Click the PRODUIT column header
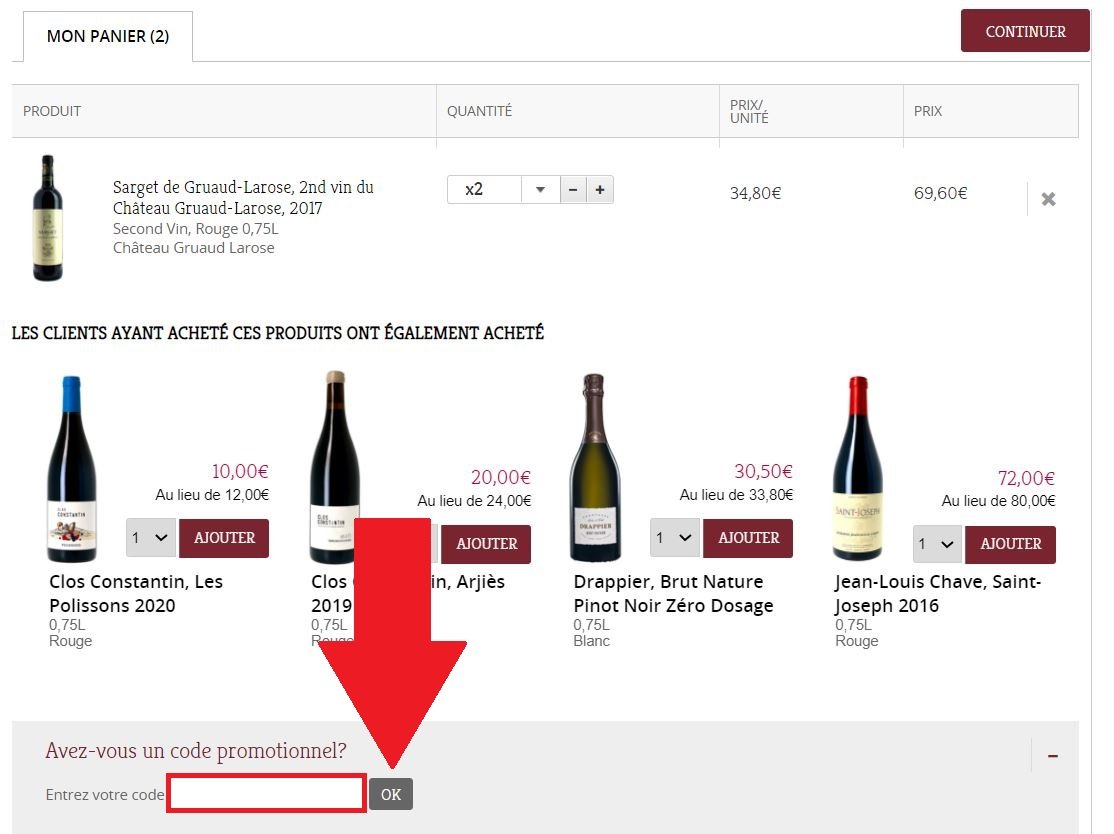This screenshot has height=834, width=1114. point(52,111)
